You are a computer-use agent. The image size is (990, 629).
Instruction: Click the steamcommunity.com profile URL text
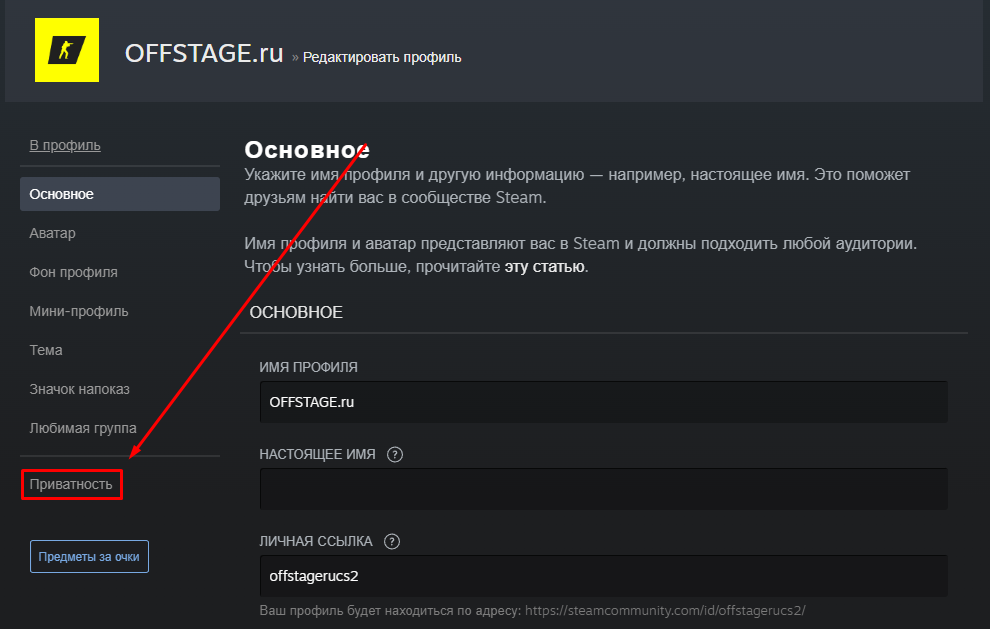pos(665,610)
